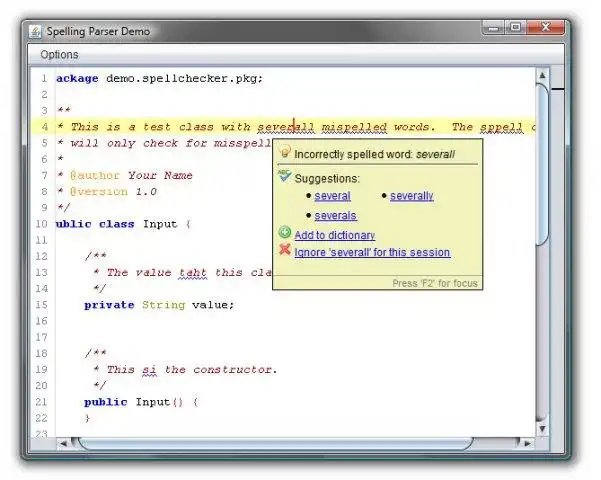Click the error marker strip beside scrollbar

click(x=558, y=89)
